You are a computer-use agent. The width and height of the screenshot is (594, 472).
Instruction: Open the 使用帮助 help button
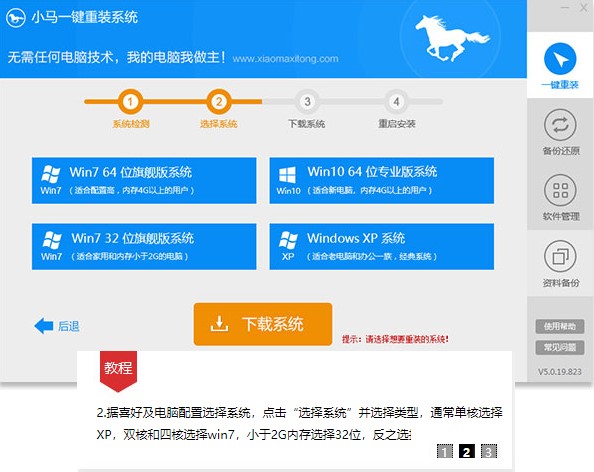(560, 326)
